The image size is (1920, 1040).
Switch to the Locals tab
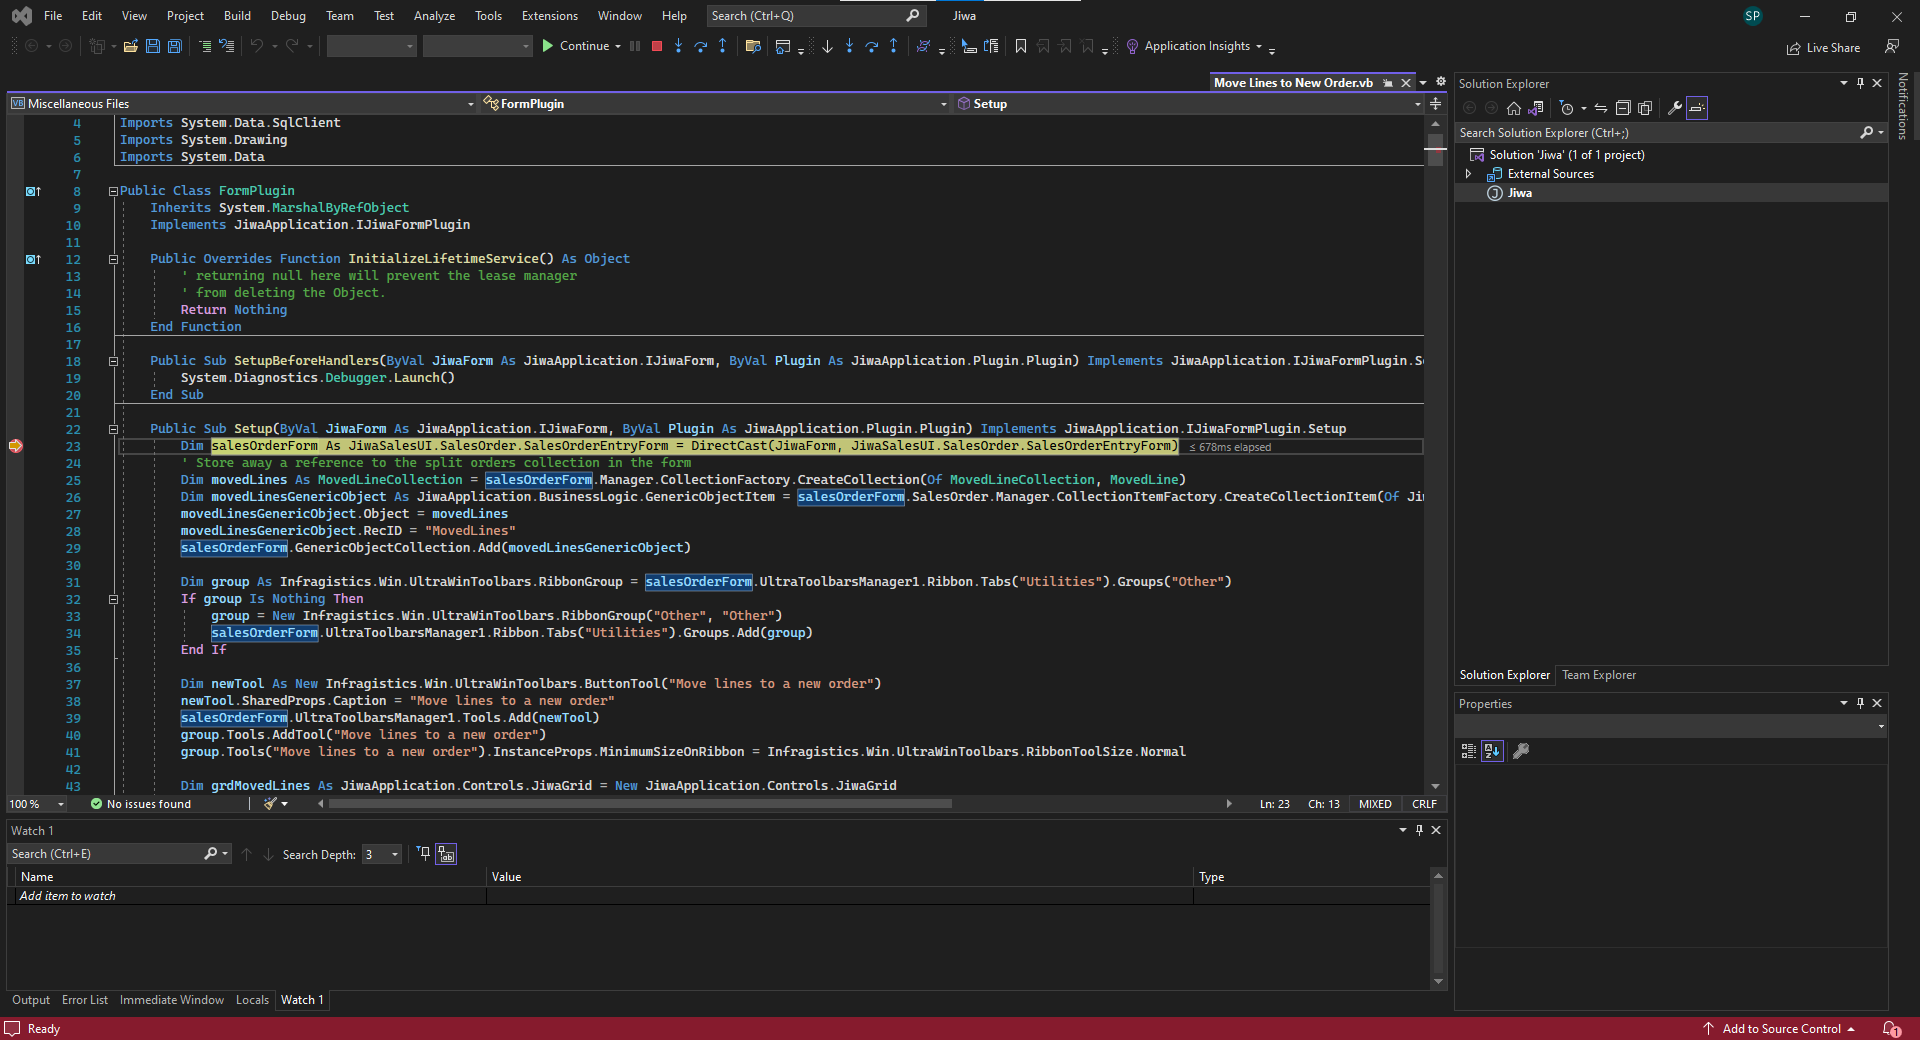point(252,1000)
